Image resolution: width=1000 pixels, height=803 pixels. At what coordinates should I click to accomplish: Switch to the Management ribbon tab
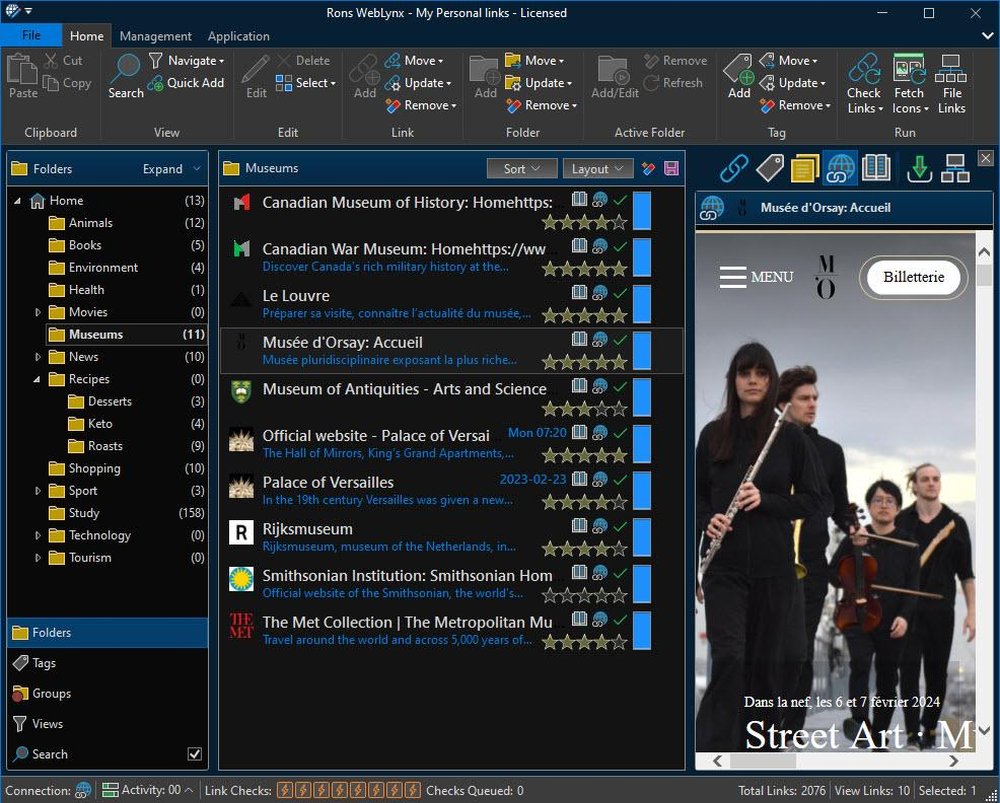pyautogui.click(x=155, y=36)
